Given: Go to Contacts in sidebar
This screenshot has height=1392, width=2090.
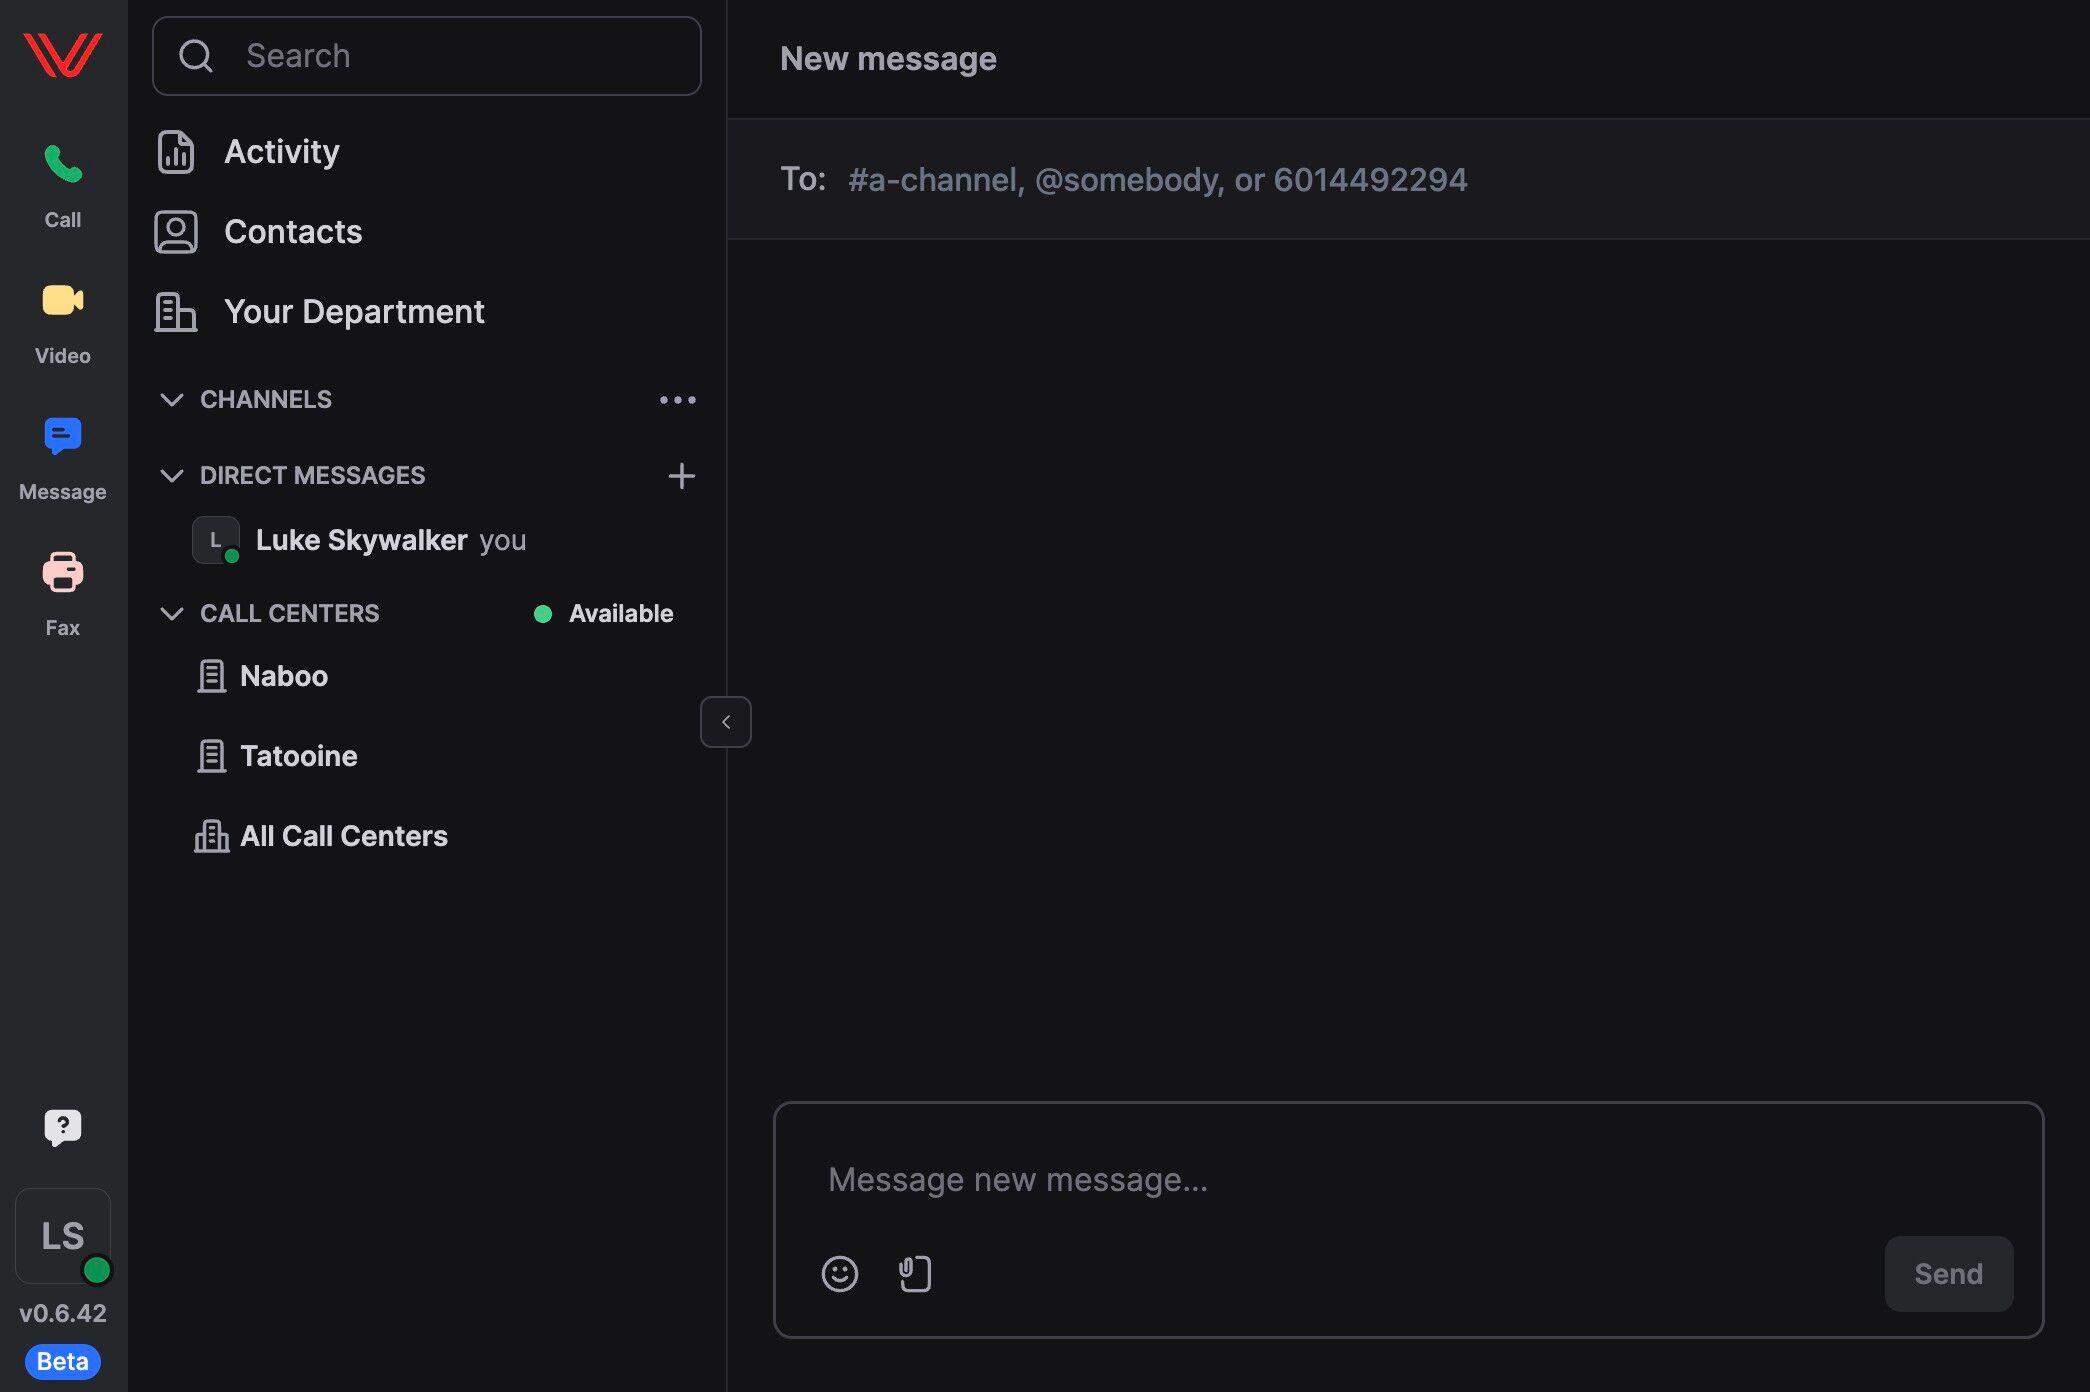Looking at the screenshot, I should [x=292, y=232].
